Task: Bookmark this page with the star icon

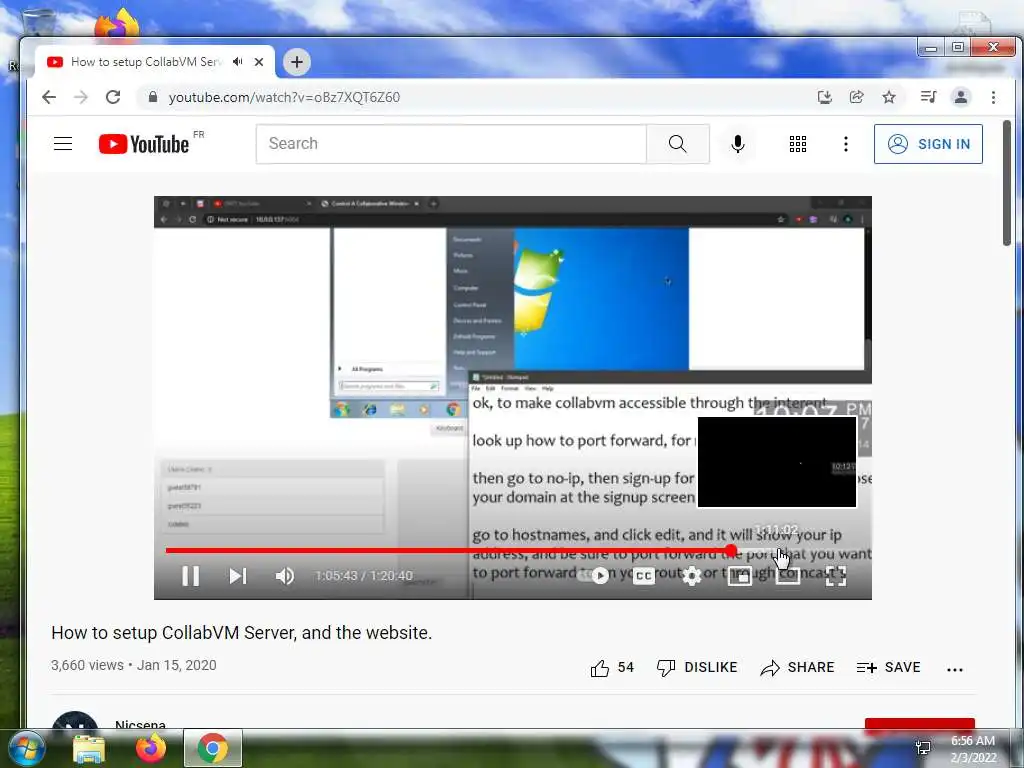Action: pos(889,97)
